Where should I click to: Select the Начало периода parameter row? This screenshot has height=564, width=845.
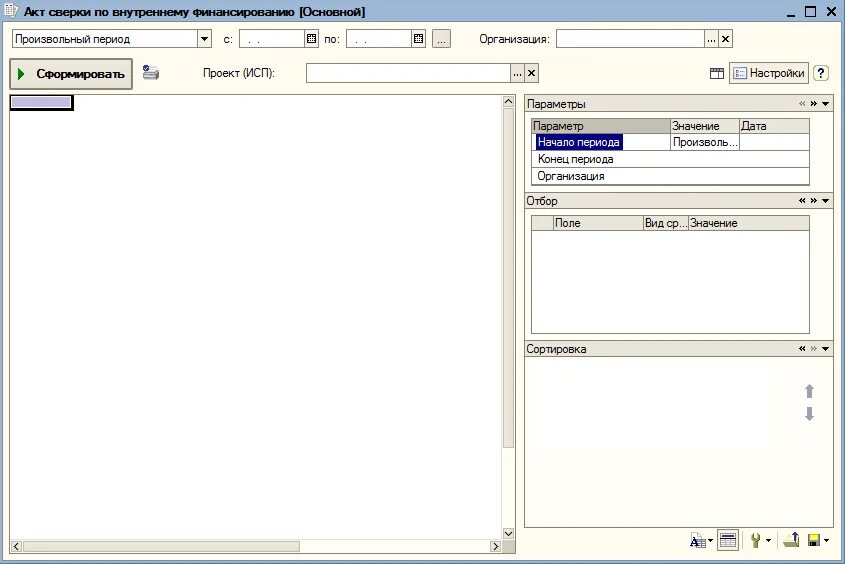(x=670, y=142)
